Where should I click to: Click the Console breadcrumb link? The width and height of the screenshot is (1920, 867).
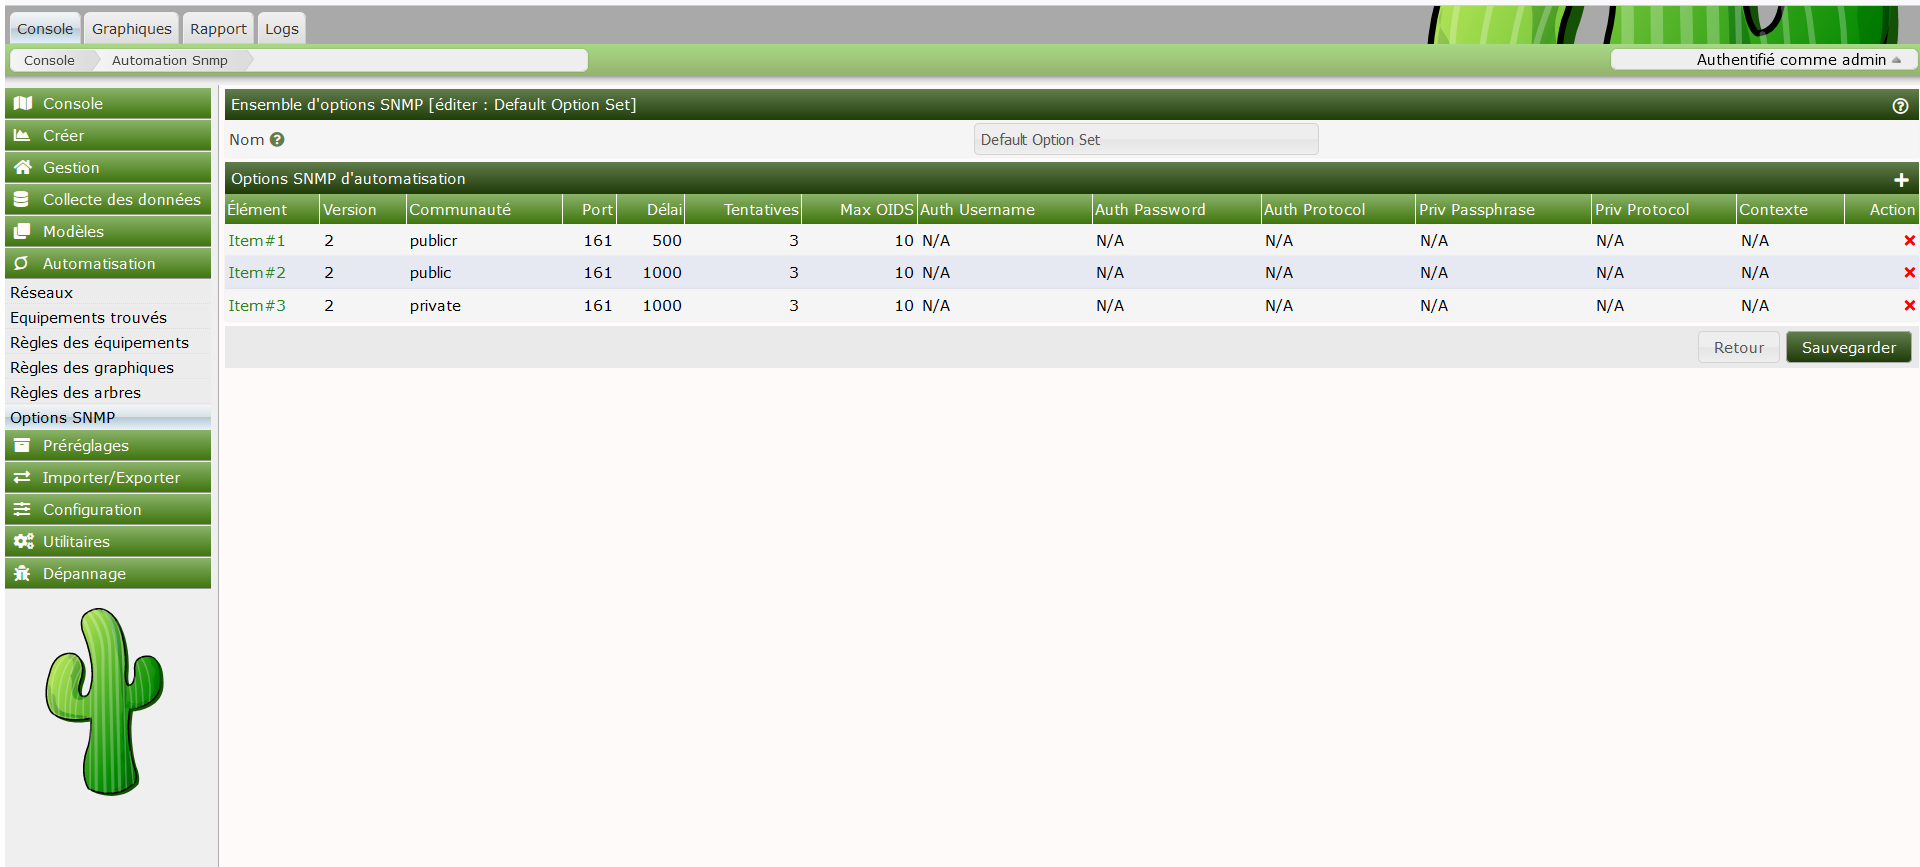click(49, 61)
